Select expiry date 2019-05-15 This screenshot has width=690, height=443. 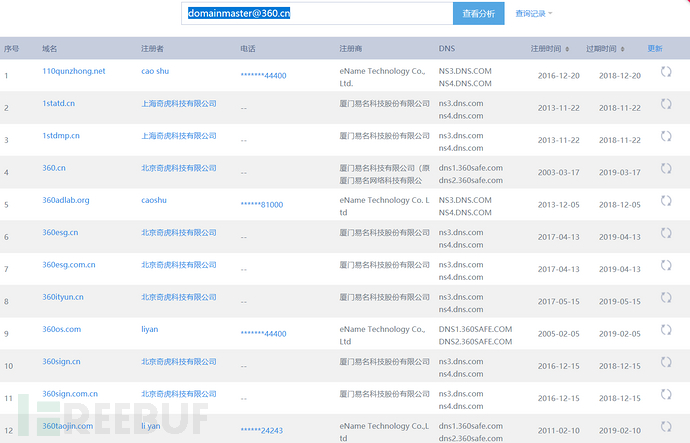620,301
